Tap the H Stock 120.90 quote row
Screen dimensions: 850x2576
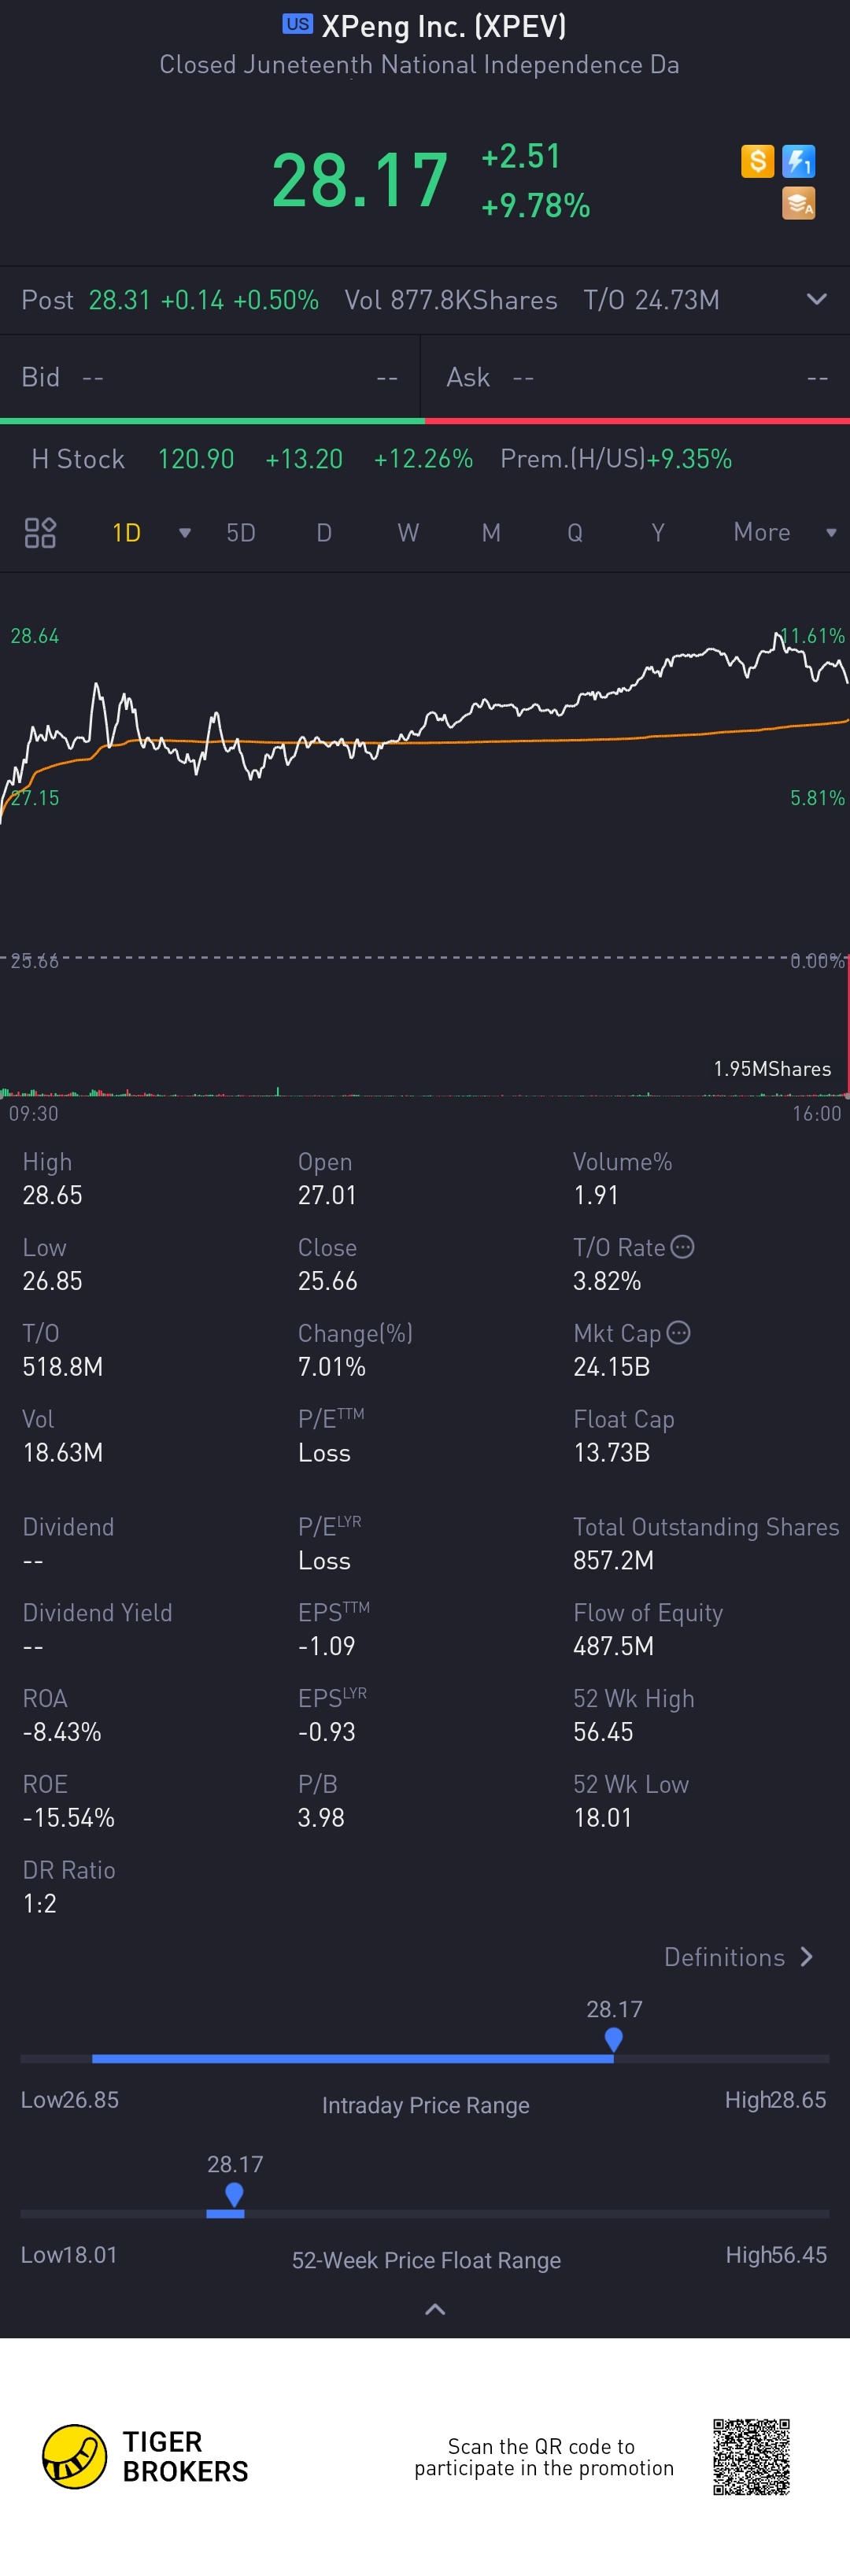380,459
